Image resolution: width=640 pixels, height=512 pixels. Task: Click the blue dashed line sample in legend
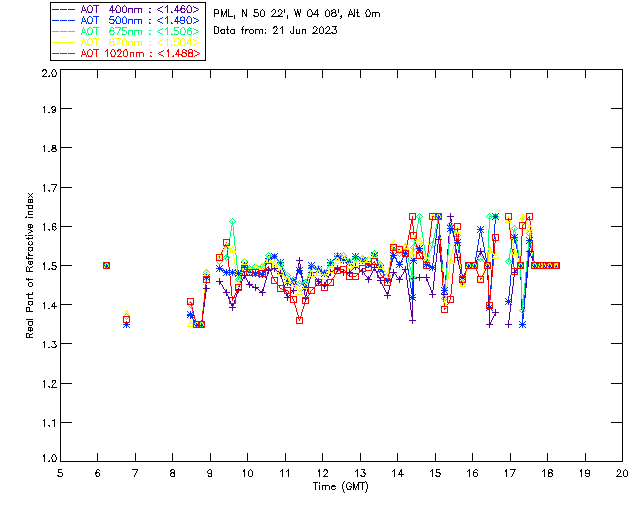pyautogui.click(x=64, y=20)
